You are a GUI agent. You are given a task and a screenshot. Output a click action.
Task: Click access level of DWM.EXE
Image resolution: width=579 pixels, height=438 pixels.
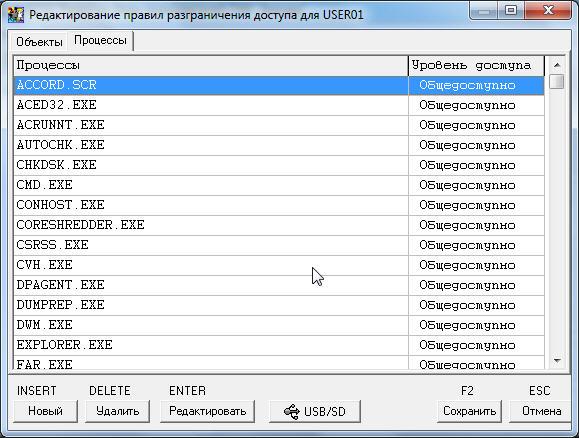tap(476, 325)
